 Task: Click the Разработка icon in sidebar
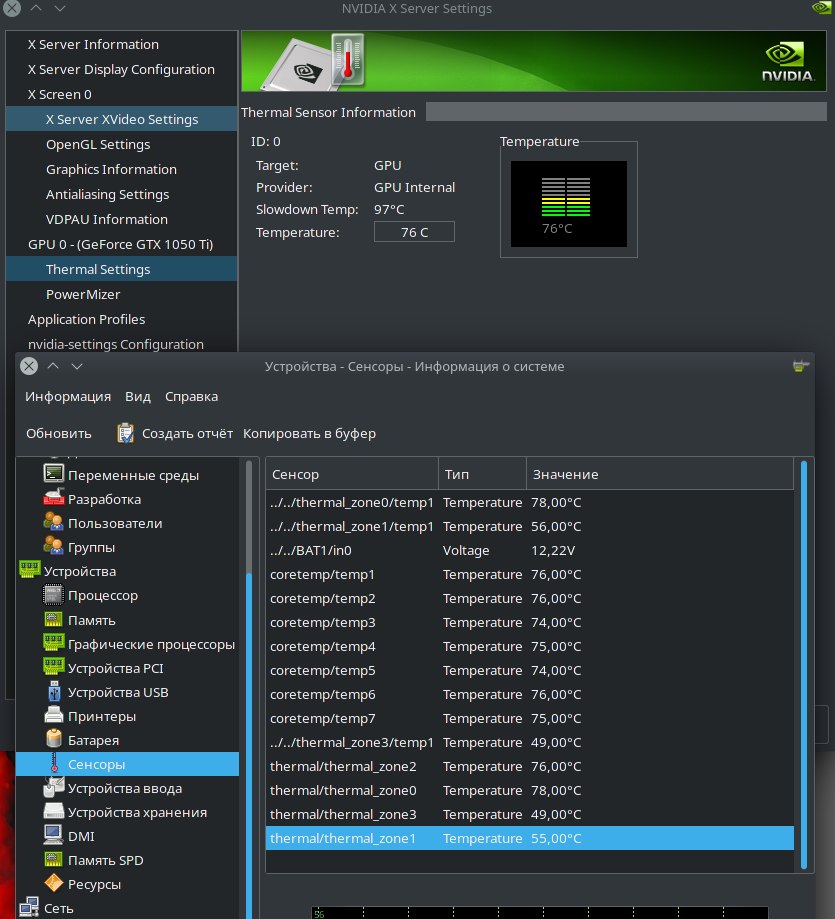pos(53,498)
